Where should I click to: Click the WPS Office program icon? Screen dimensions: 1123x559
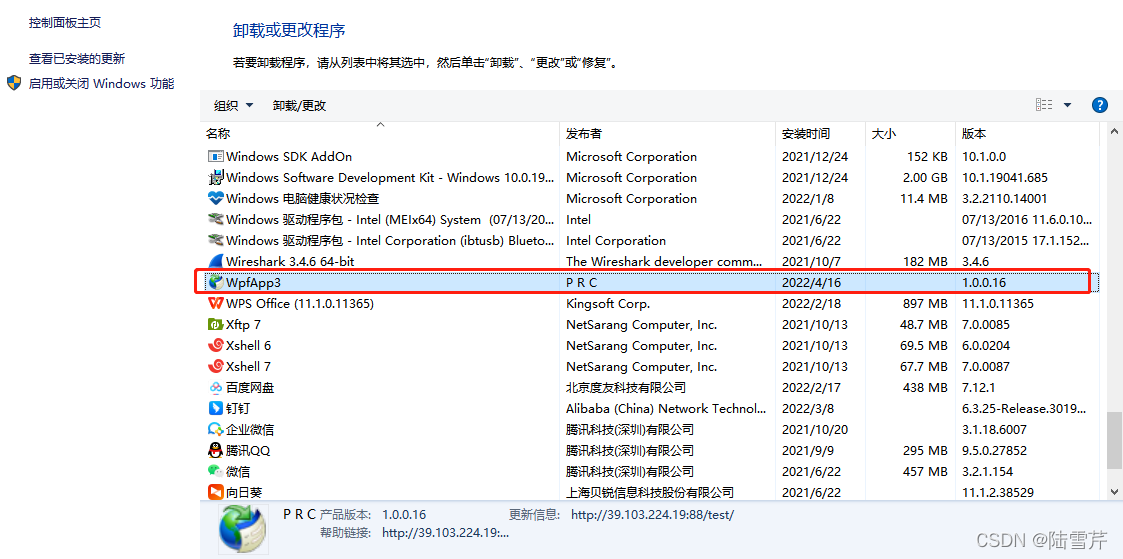coord(216,303)
